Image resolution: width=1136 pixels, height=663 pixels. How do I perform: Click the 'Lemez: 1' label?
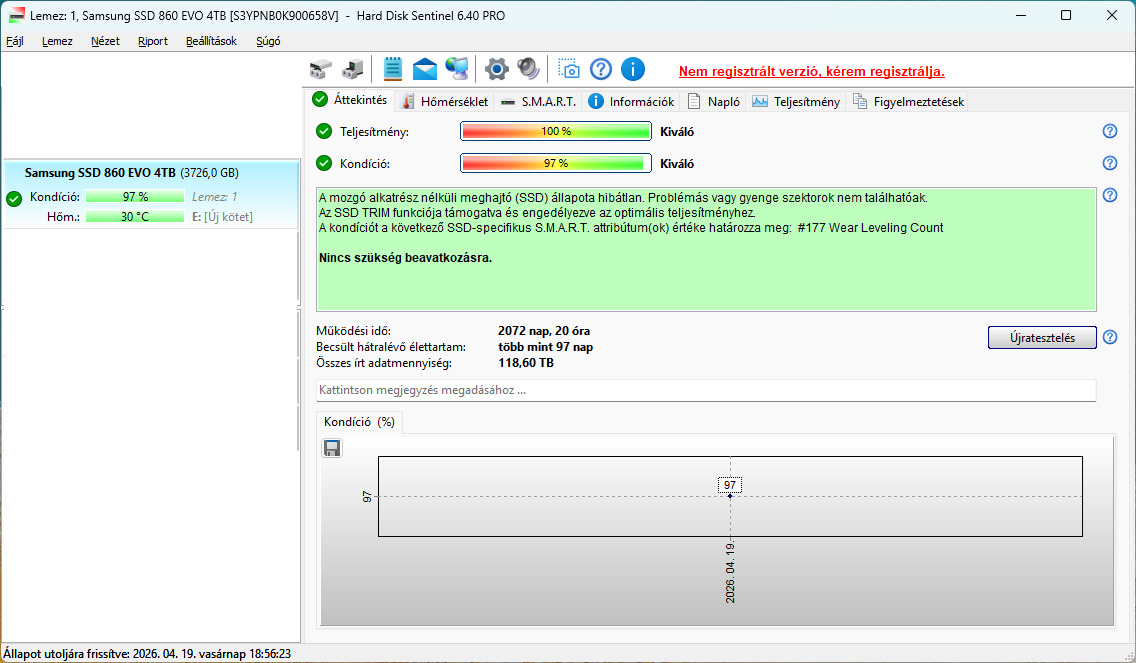tap(214, 196)
